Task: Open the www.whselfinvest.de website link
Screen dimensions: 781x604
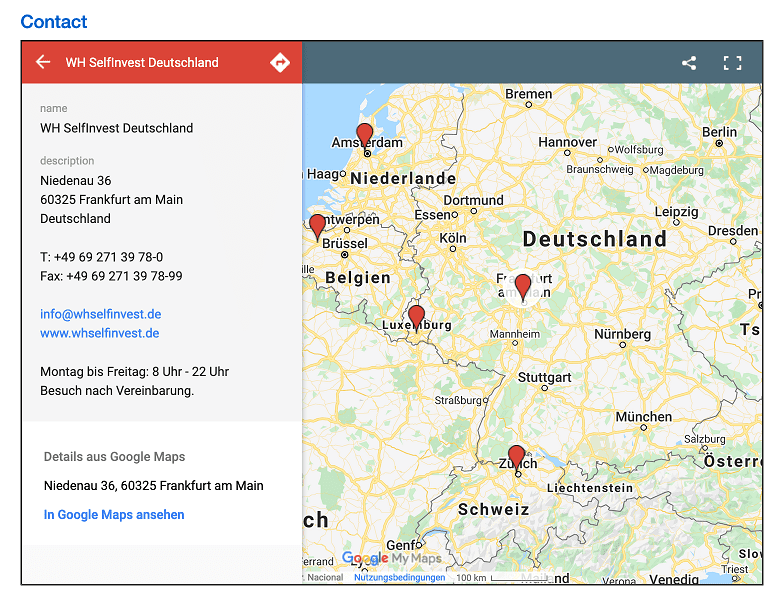Action: point(100,333)
